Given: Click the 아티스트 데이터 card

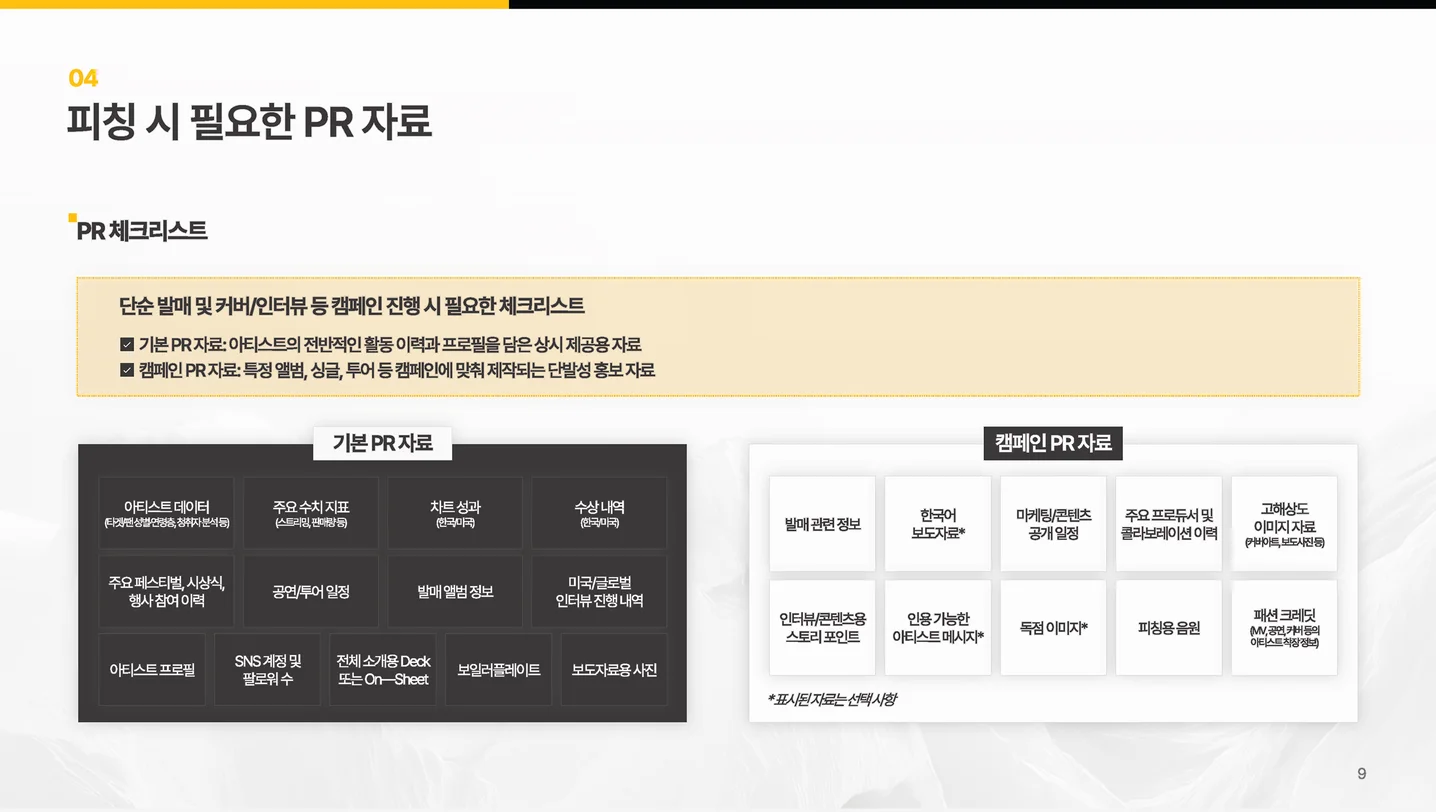Looking at the screenshot, I should click(167, 513).
